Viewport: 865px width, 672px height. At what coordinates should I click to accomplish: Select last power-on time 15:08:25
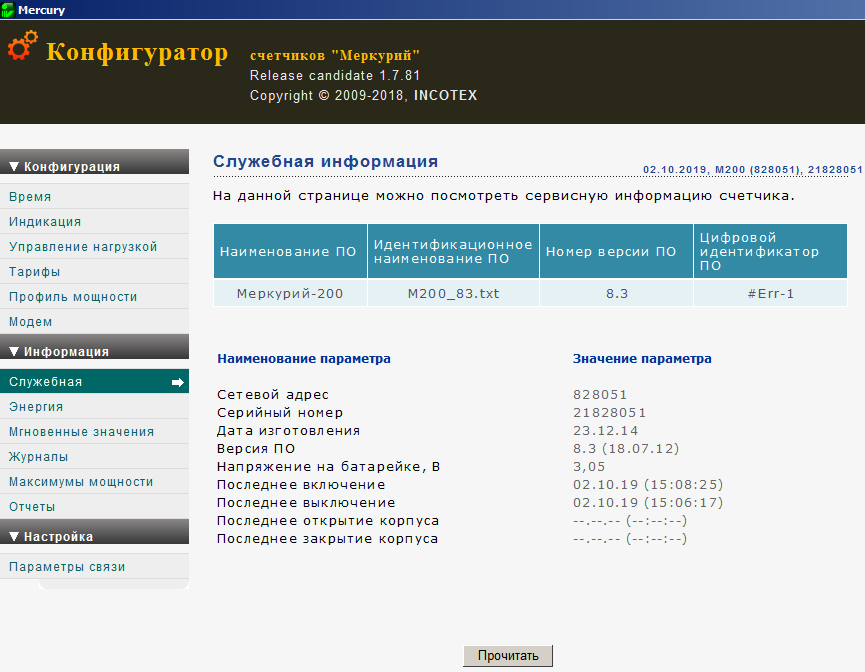684,485
